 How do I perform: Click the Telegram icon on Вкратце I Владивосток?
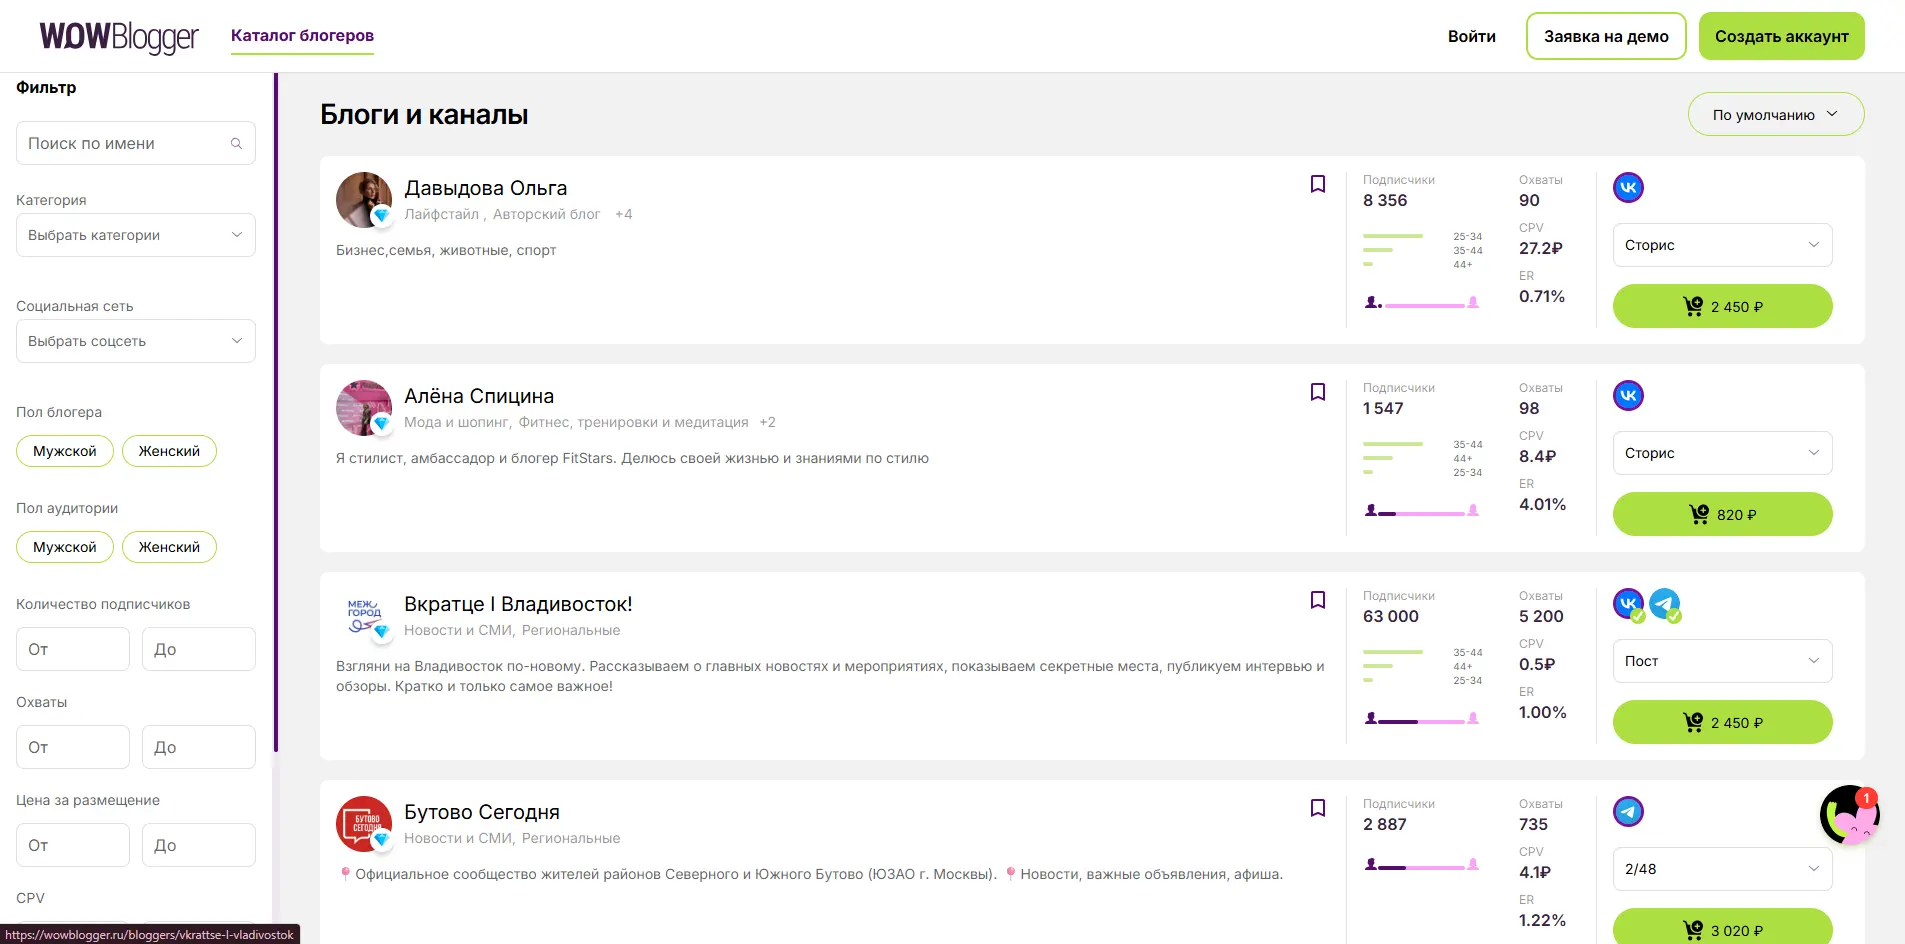click(1664, 604)
